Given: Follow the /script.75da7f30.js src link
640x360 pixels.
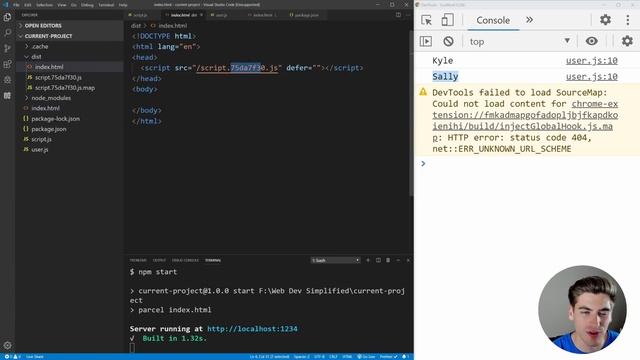Looking at the screenshot, I should tap(237, 68).
